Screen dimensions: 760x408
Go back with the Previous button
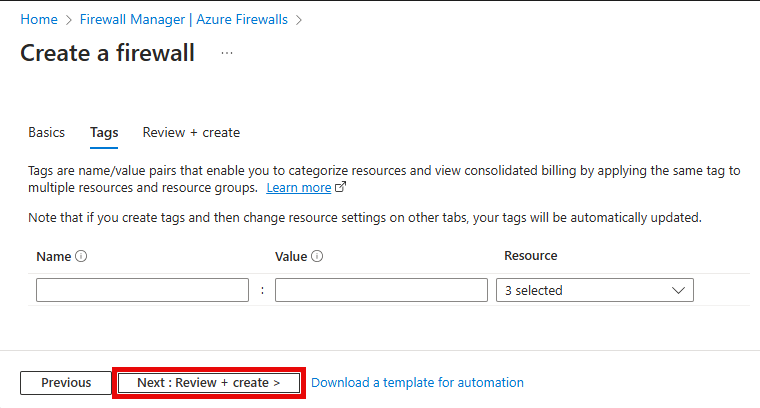tap(66, 383)
